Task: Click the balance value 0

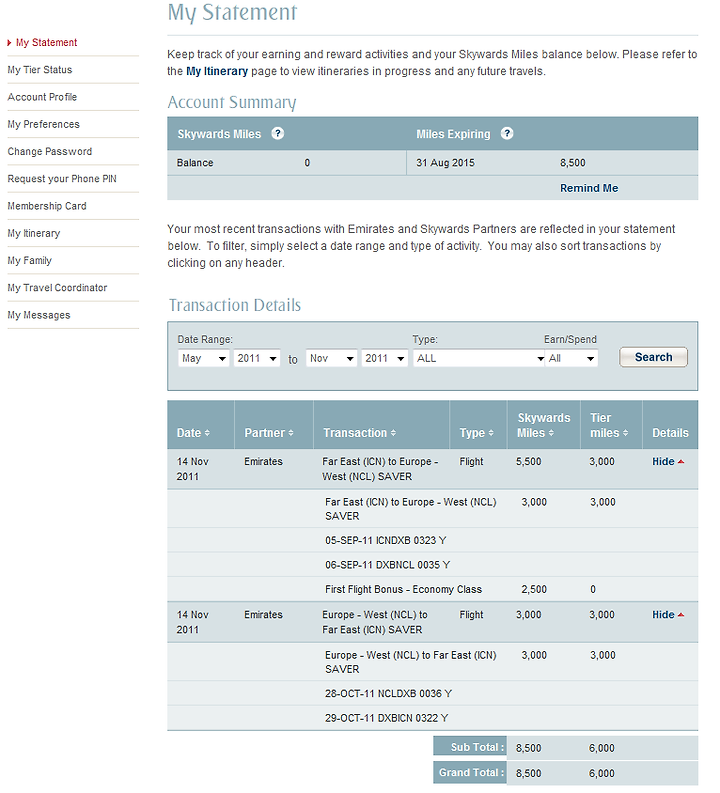Action: pos(307,163)
